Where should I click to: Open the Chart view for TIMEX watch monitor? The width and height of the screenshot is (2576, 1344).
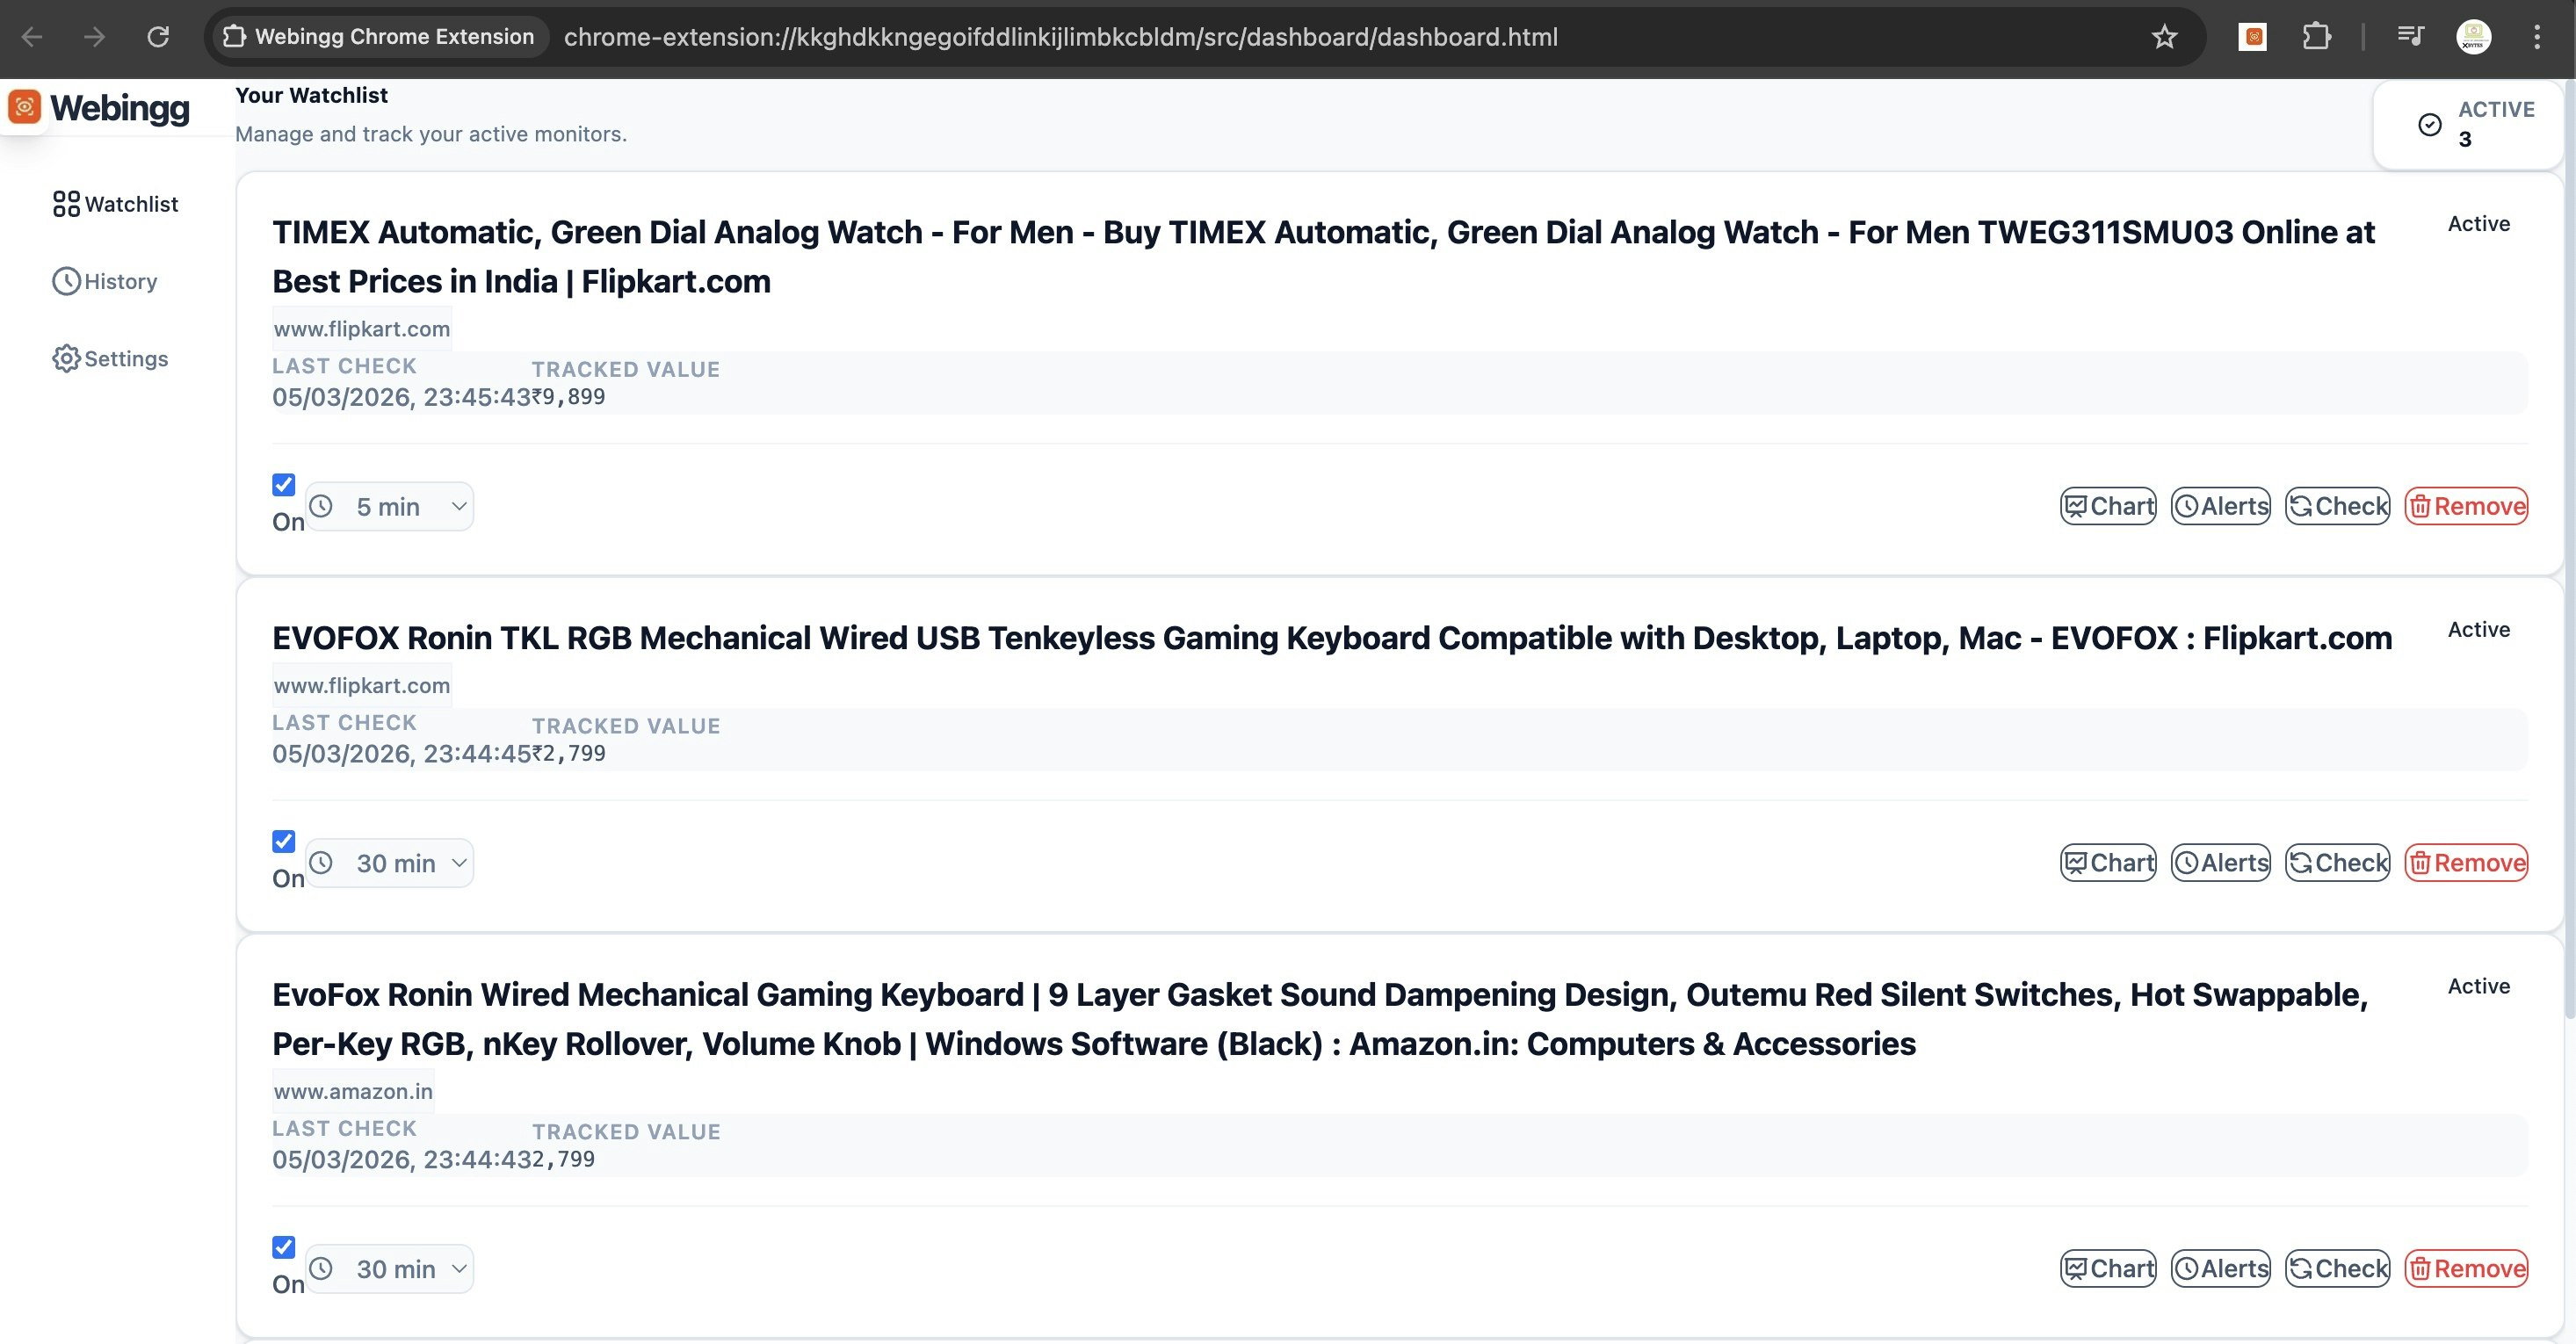point(2107,506)
